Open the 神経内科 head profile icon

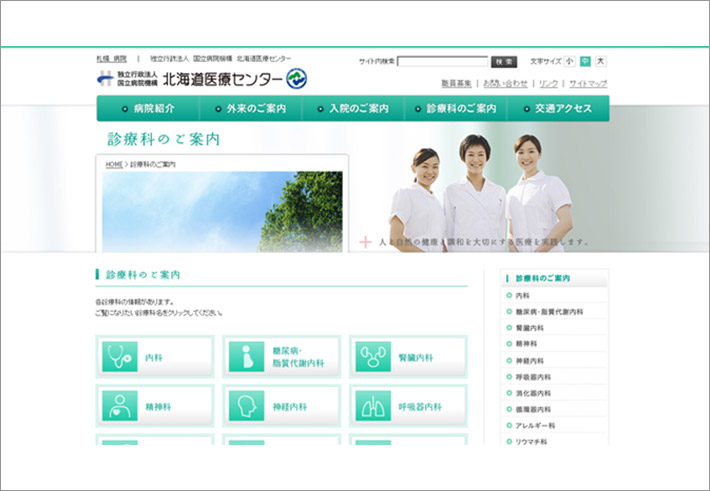point(245,406)
